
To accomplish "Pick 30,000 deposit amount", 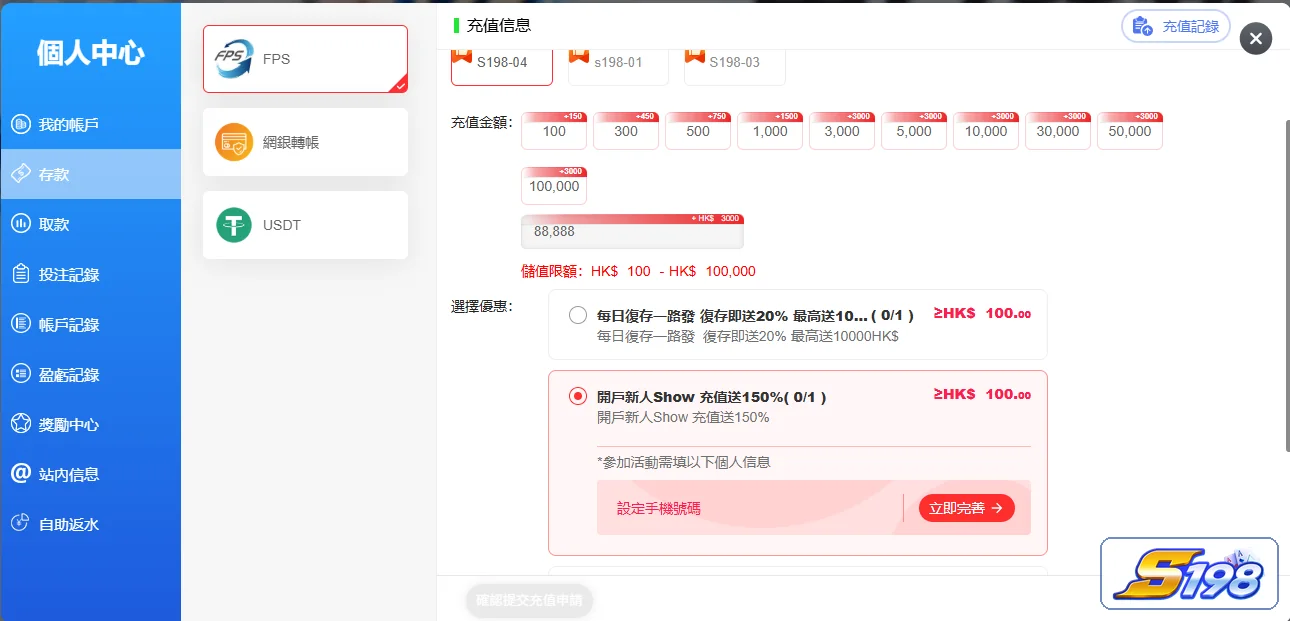I will pos(1058,131).
